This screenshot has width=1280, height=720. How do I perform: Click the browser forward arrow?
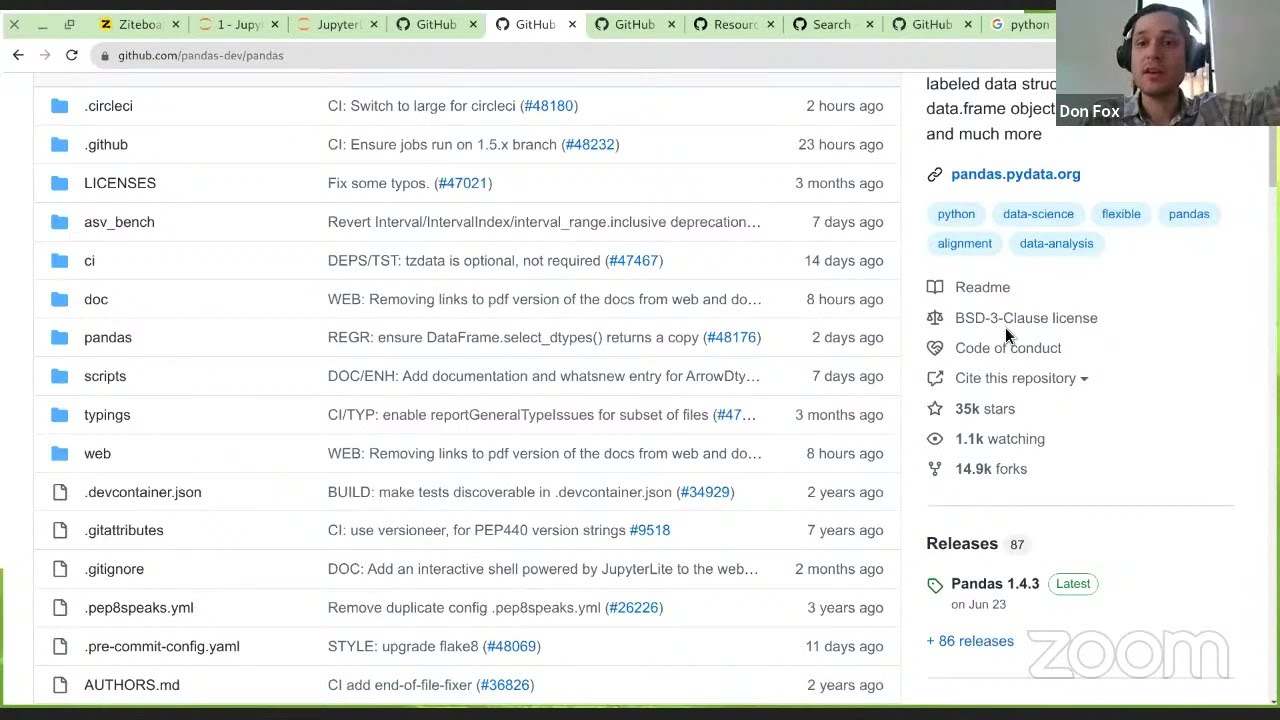coord(44,55)
